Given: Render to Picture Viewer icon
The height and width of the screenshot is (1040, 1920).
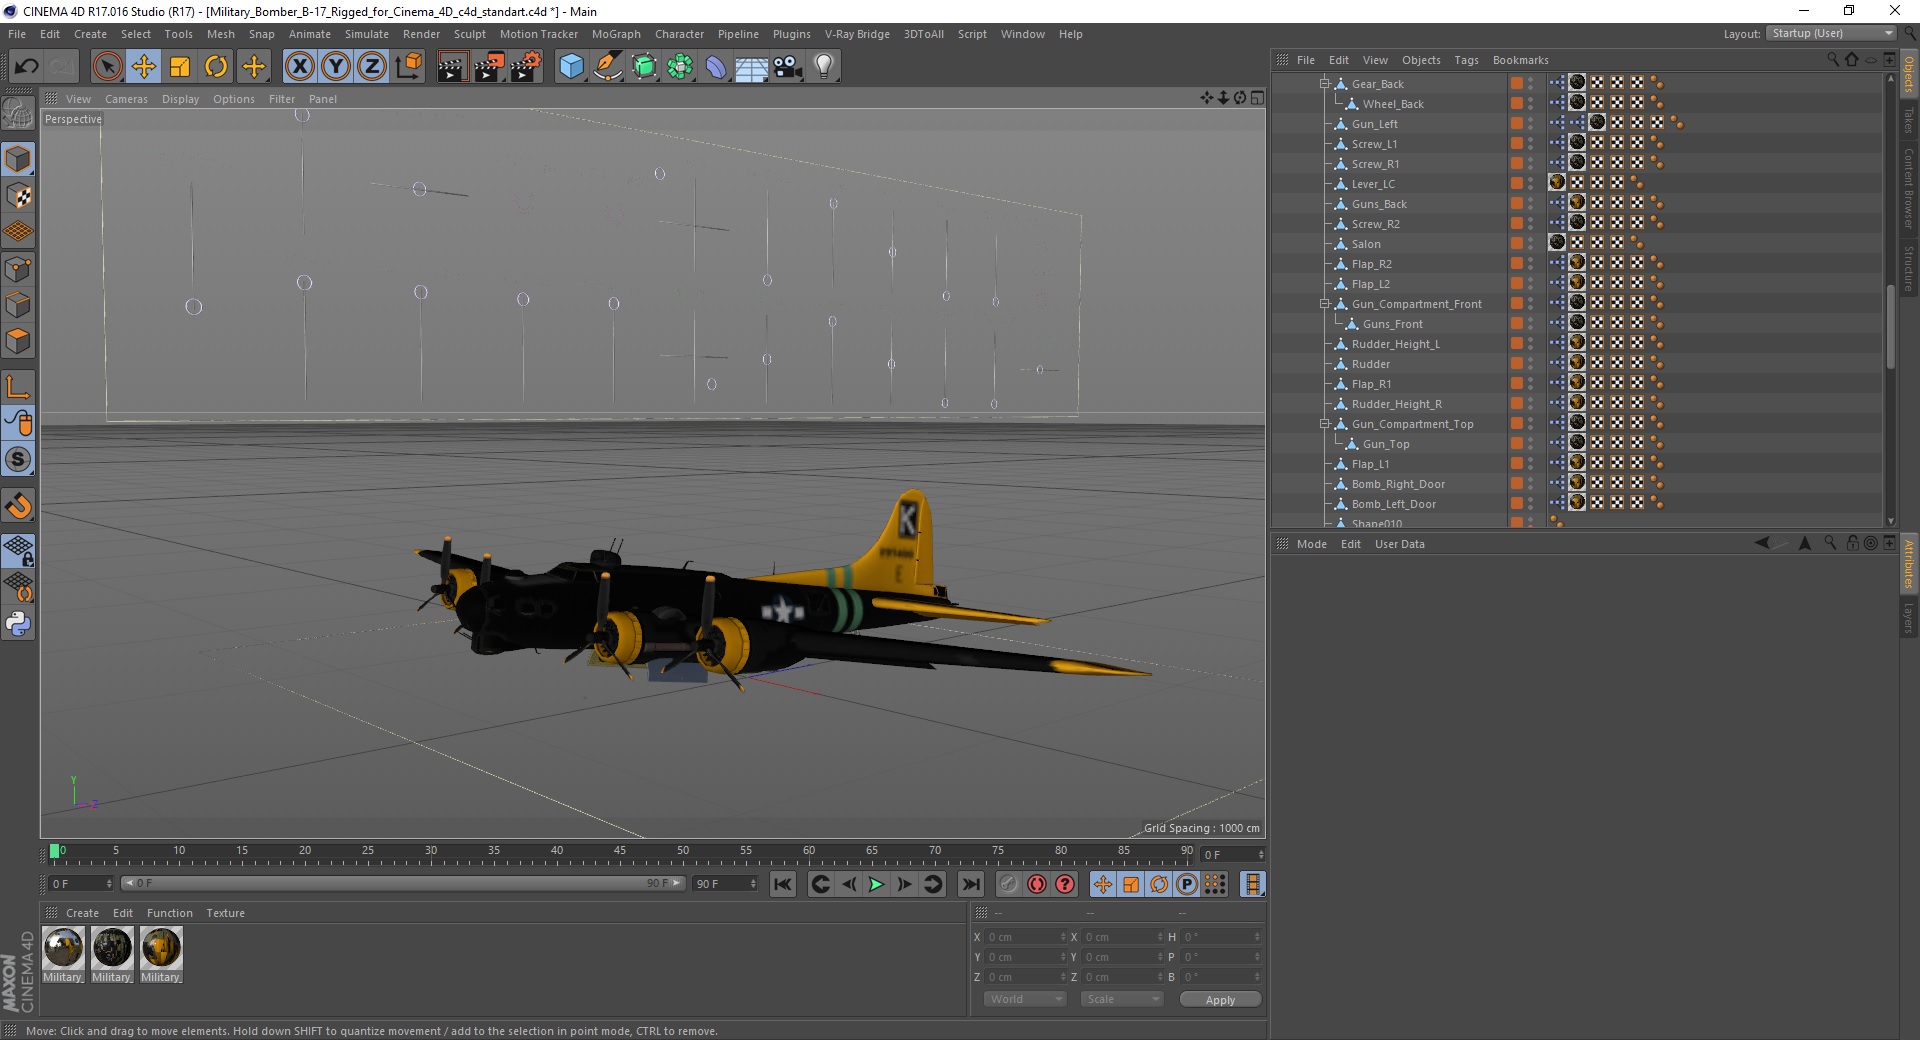Looking at the screenshot, I should pyautogui.click(x=489, y=67).
